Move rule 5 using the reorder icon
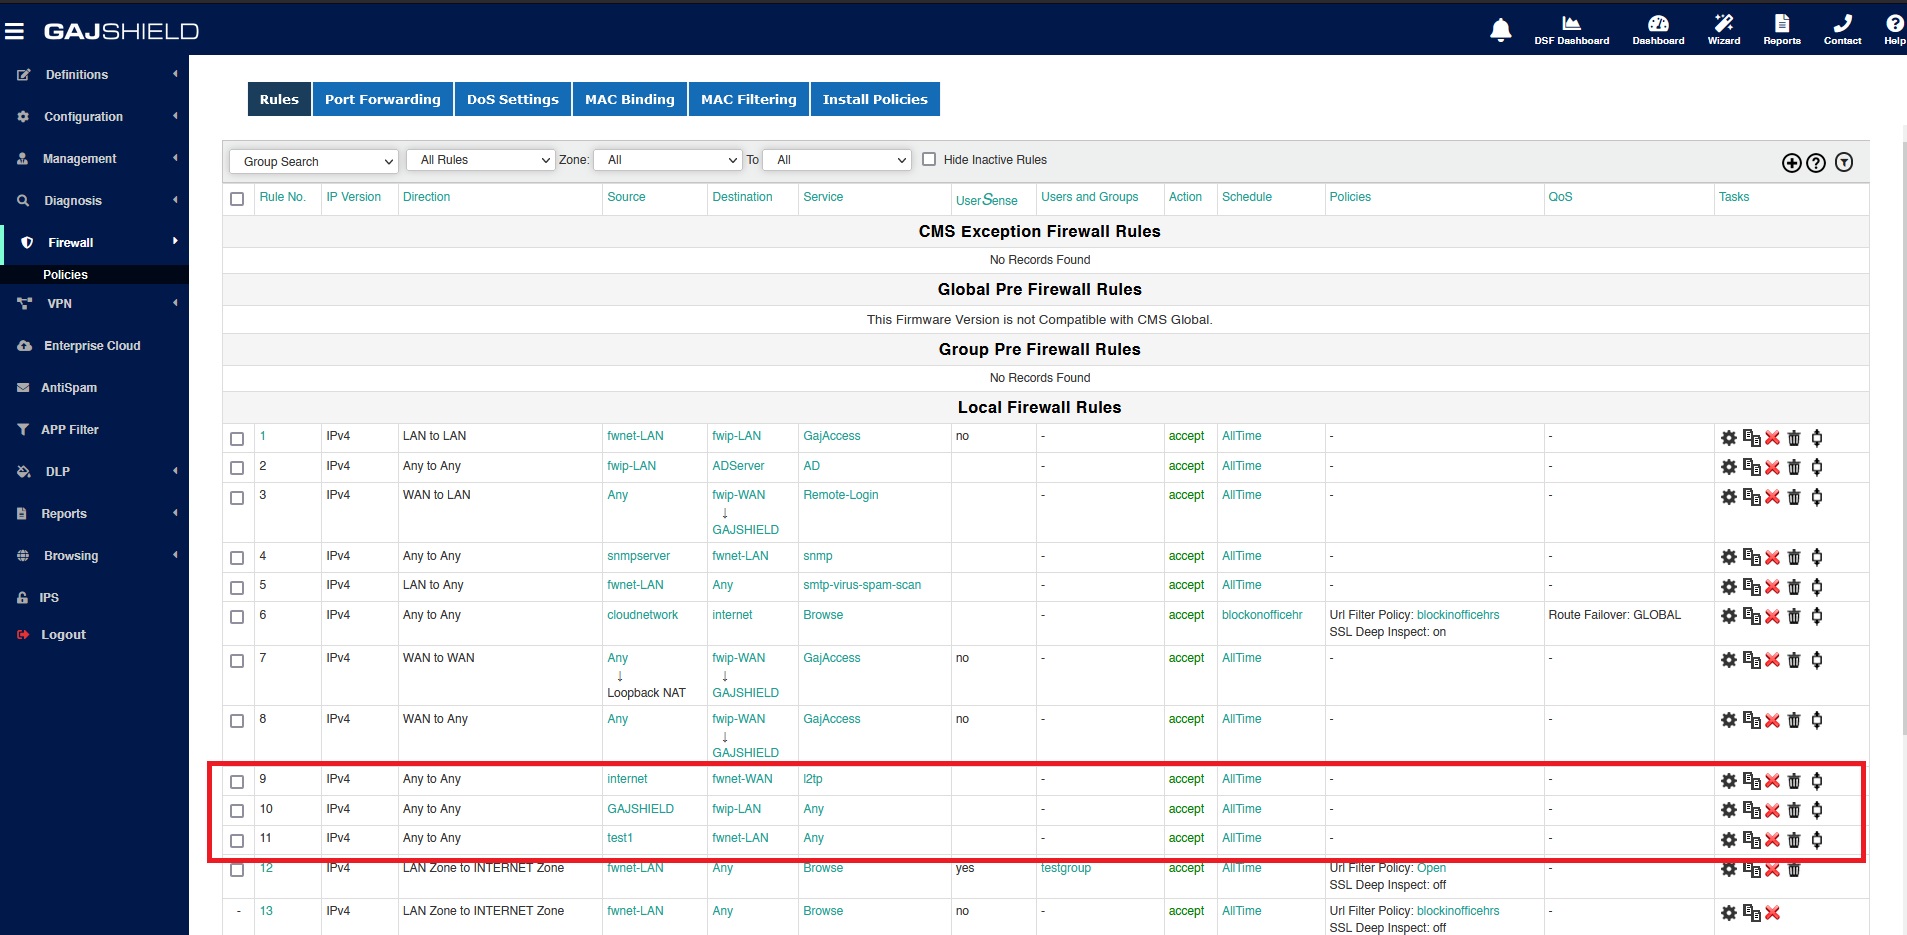The height and width of the screenshot is (935, 1907). (x=1817, y=587)
